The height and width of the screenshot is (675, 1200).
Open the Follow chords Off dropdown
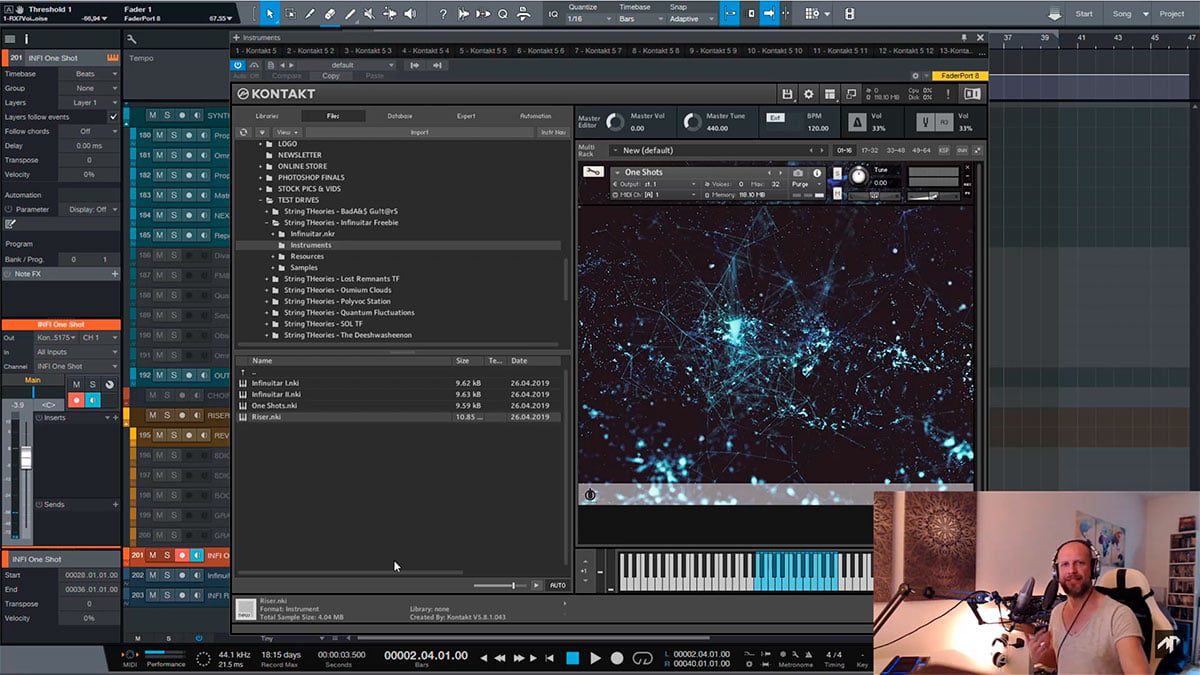click(x=91, y=131)
